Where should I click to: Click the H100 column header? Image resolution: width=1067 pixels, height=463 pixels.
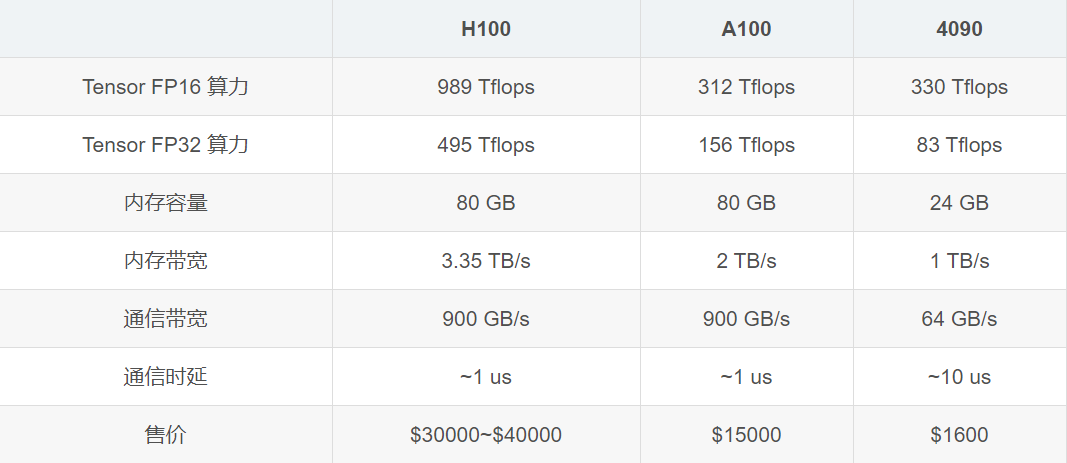486,29
